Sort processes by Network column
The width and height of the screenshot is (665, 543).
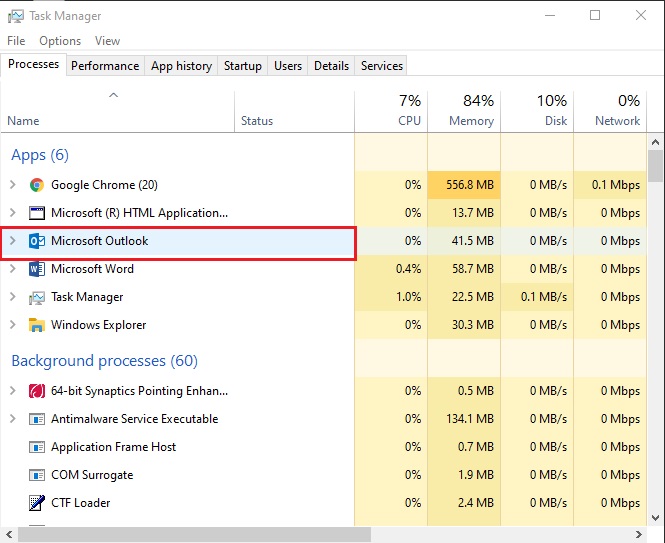pyautogui.click(x=610, y=111)
